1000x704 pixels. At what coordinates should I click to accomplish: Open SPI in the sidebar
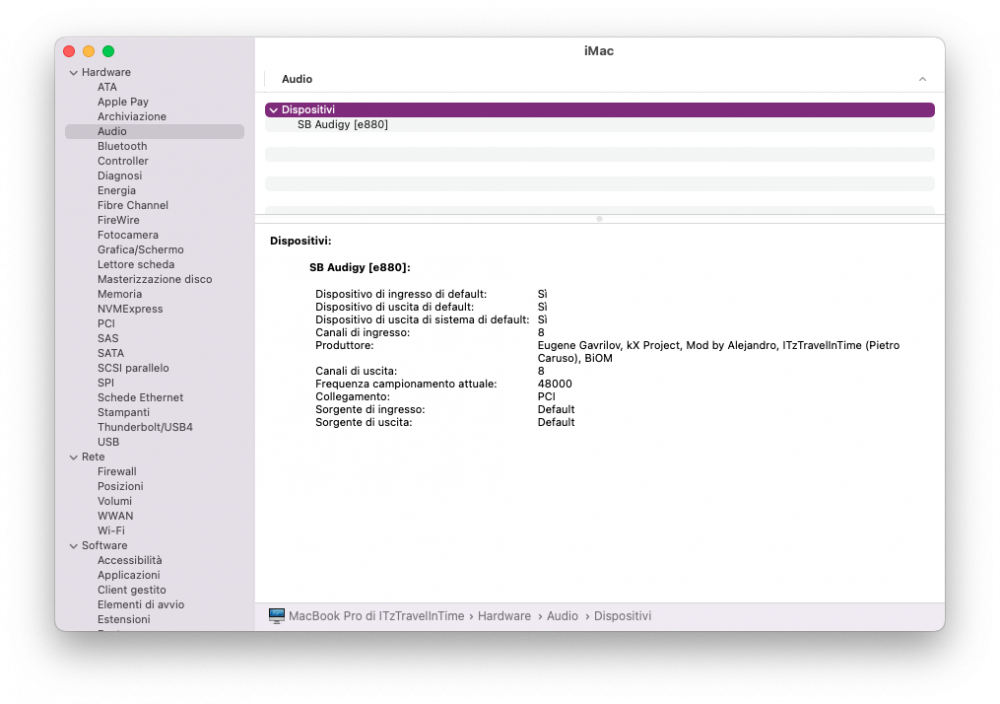[106, 383]
